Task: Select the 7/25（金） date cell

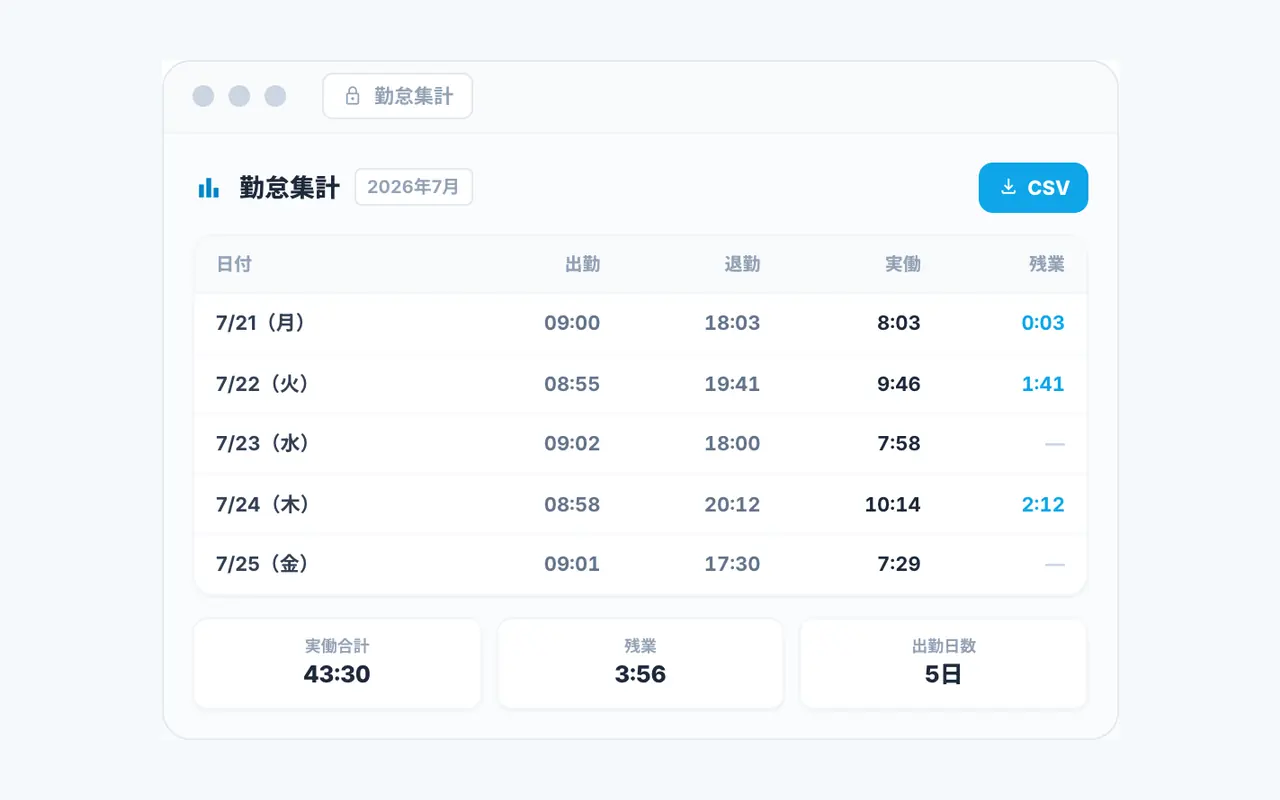Action: click(x=264, y=564)
